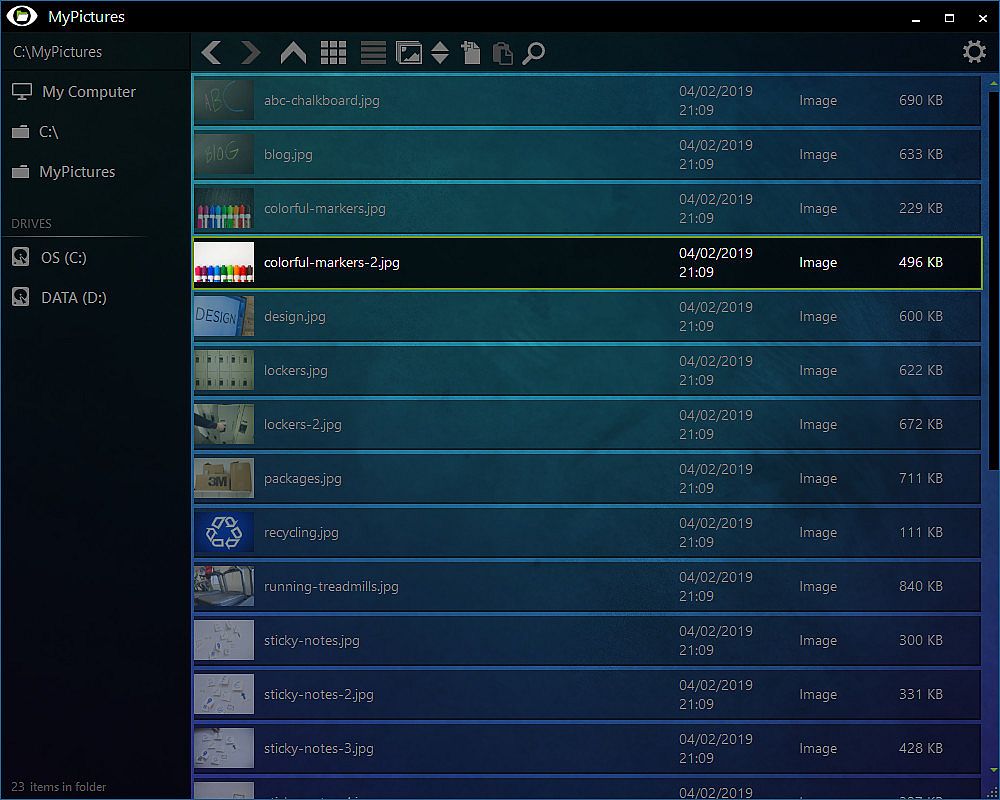Navigate up one folder level
The height and width of the screenshot is (800, 1000).
(293, 52)
